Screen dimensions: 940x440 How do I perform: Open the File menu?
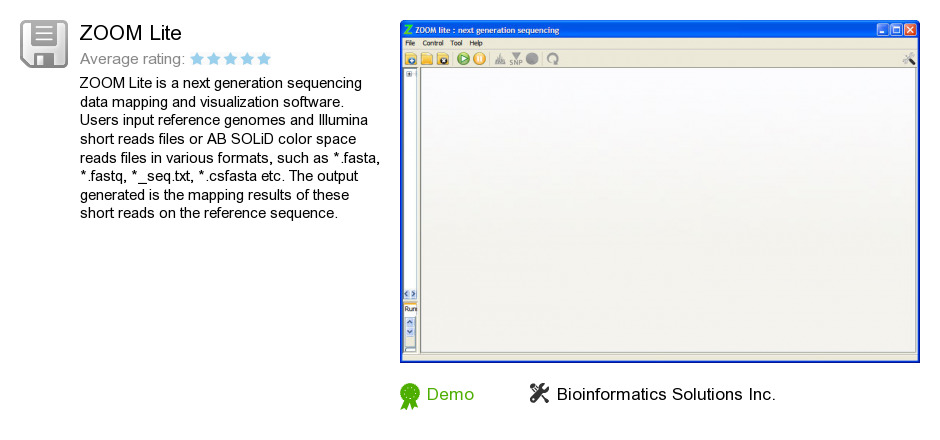click(410, 43)
